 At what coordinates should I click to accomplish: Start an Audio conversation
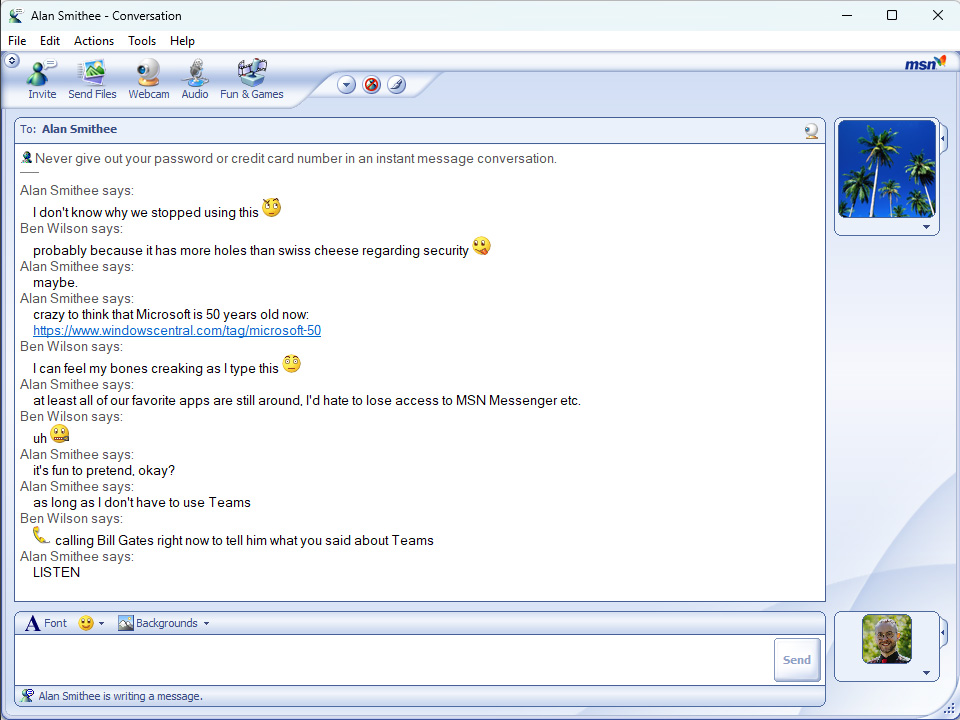[195, 79]
